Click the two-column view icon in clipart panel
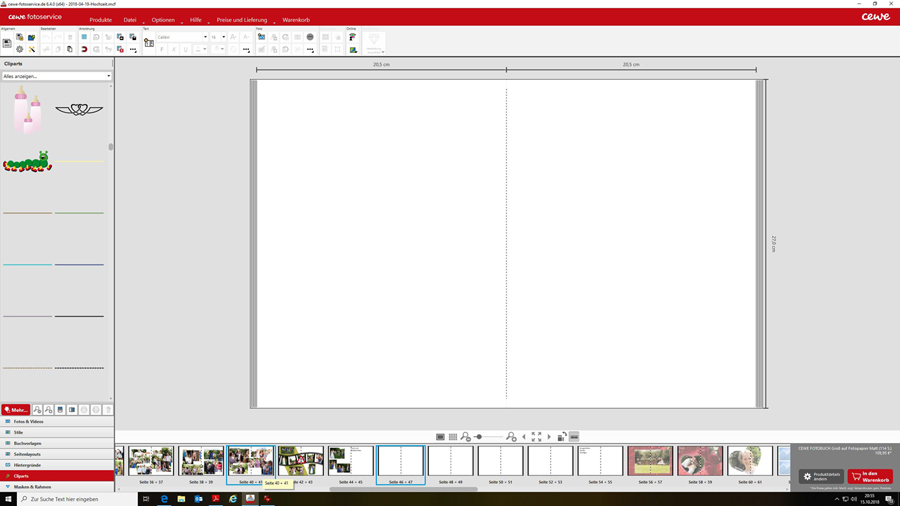900x506 pixels. click(x=72, y=410)
